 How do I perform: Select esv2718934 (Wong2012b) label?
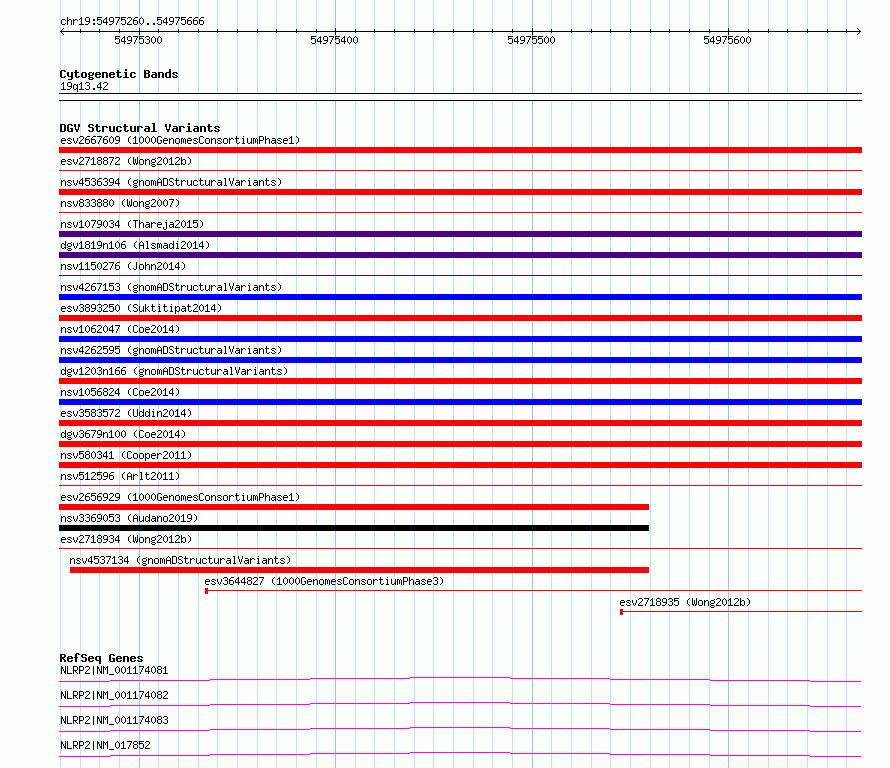click(126, 539)
